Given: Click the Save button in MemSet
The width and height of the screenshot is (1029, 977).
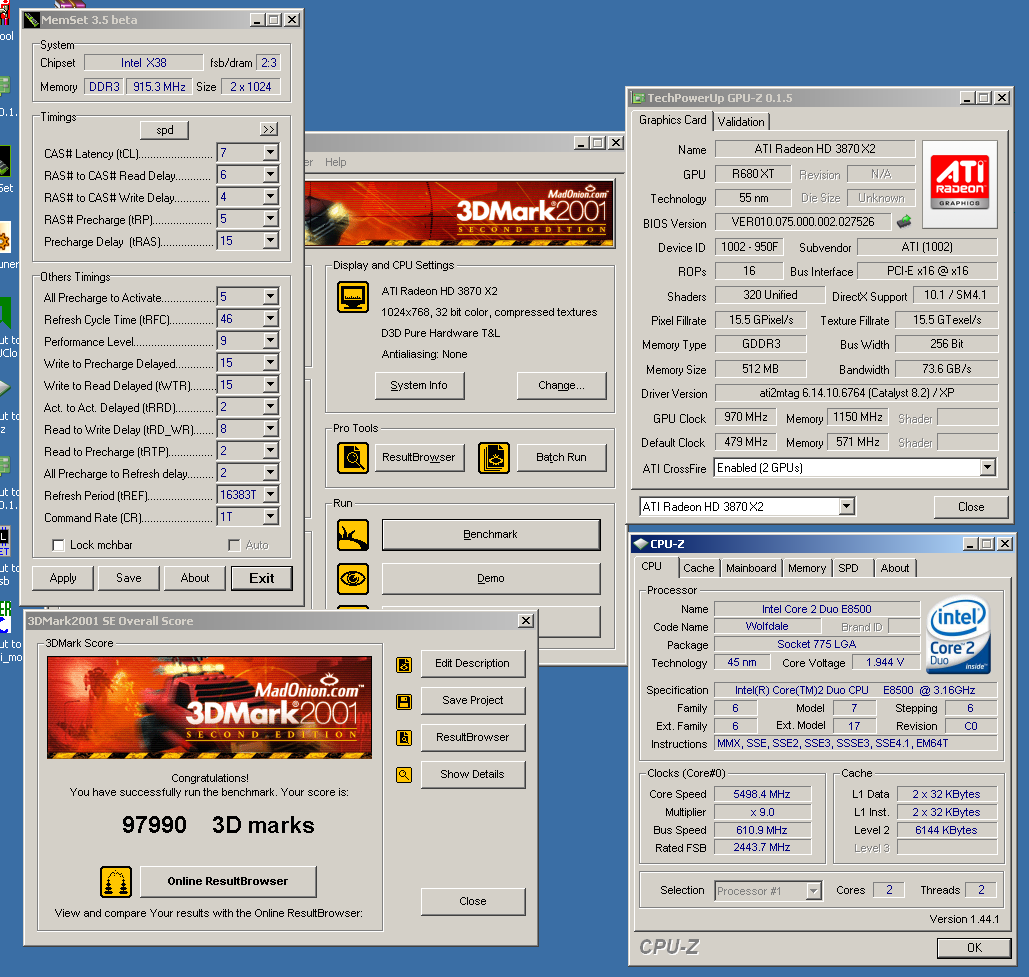Looking at the screenshot, I should point(129,578).
